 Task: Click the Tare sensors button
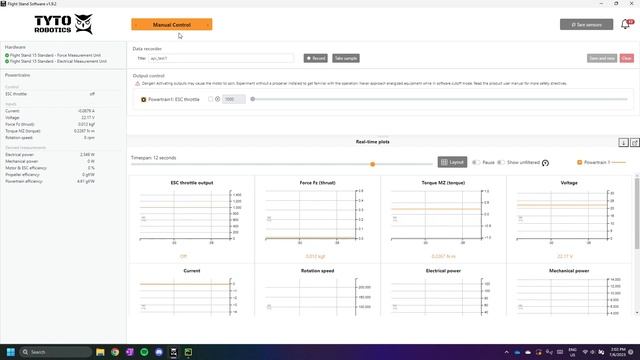[586, 24]
